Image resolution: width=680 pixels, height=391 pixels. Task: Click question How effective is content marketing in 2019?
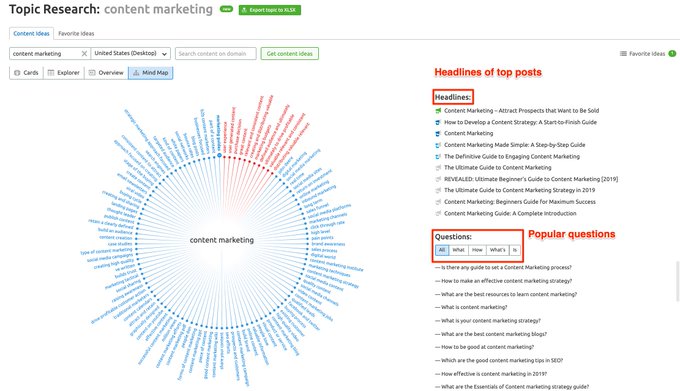click(x=491, y=374)
